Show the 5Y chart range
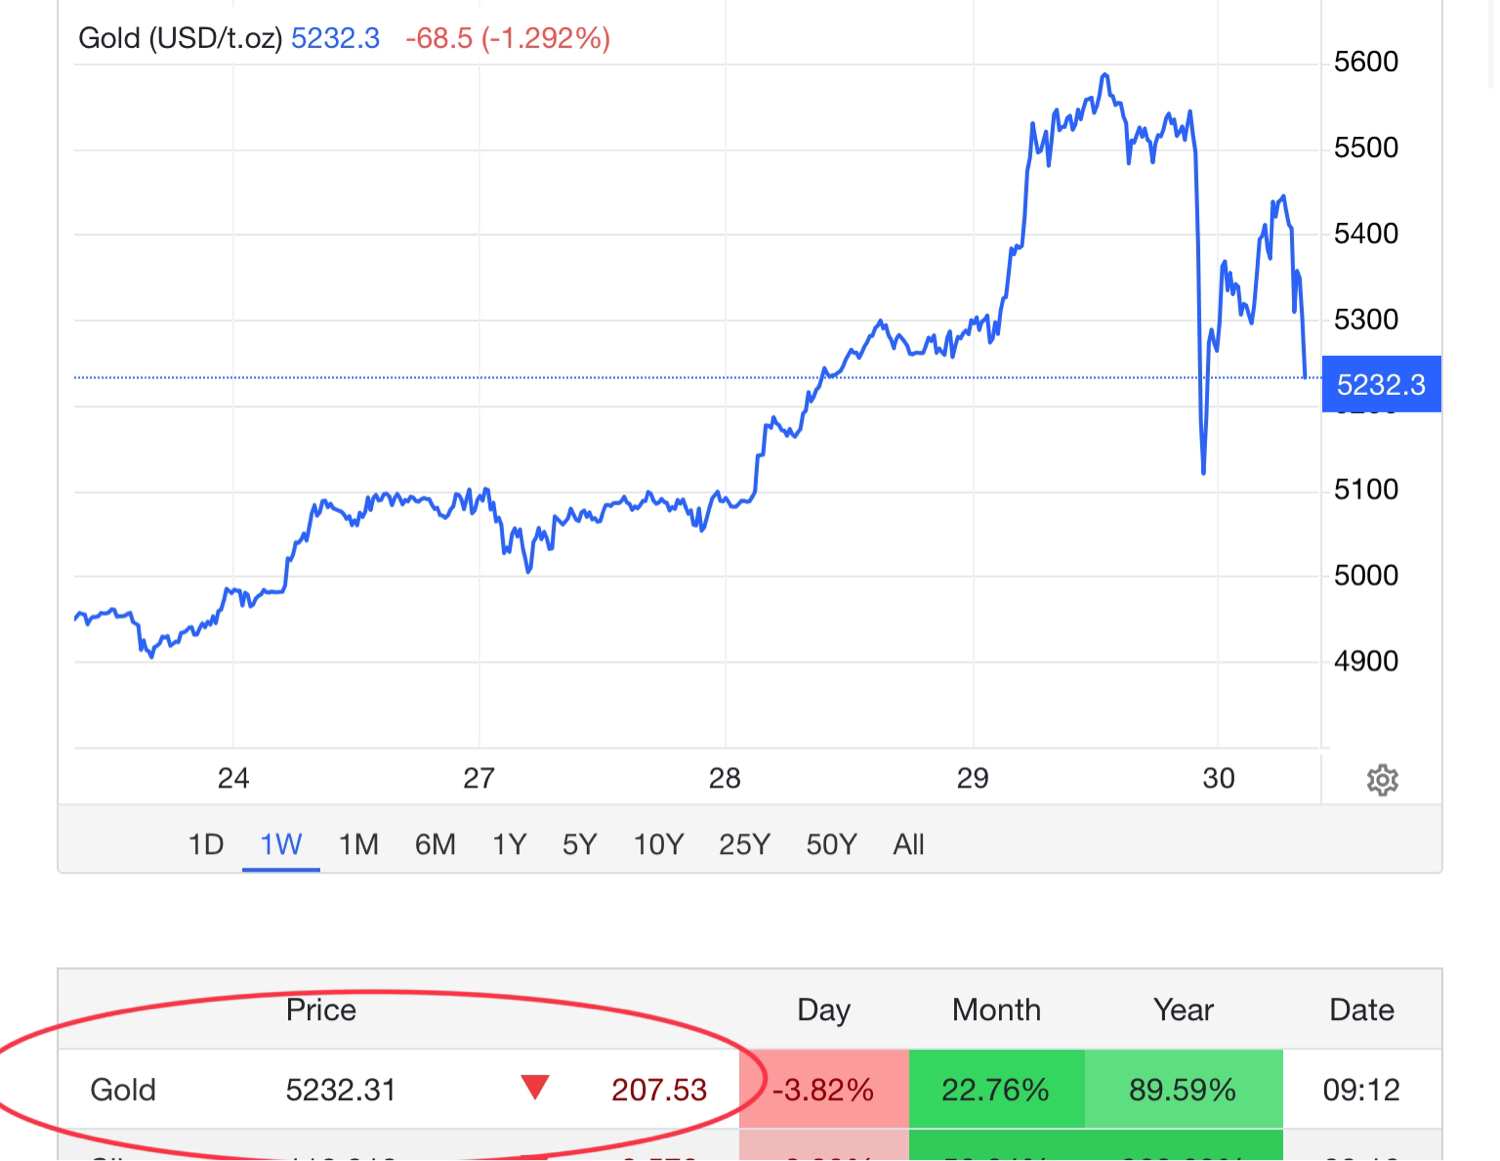1500x1161 pixels. click(x=579, y=845)
